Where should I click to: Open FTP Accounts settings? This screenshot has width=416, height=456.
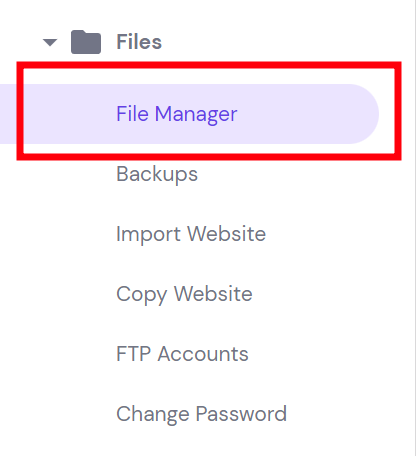pos(182,354)
